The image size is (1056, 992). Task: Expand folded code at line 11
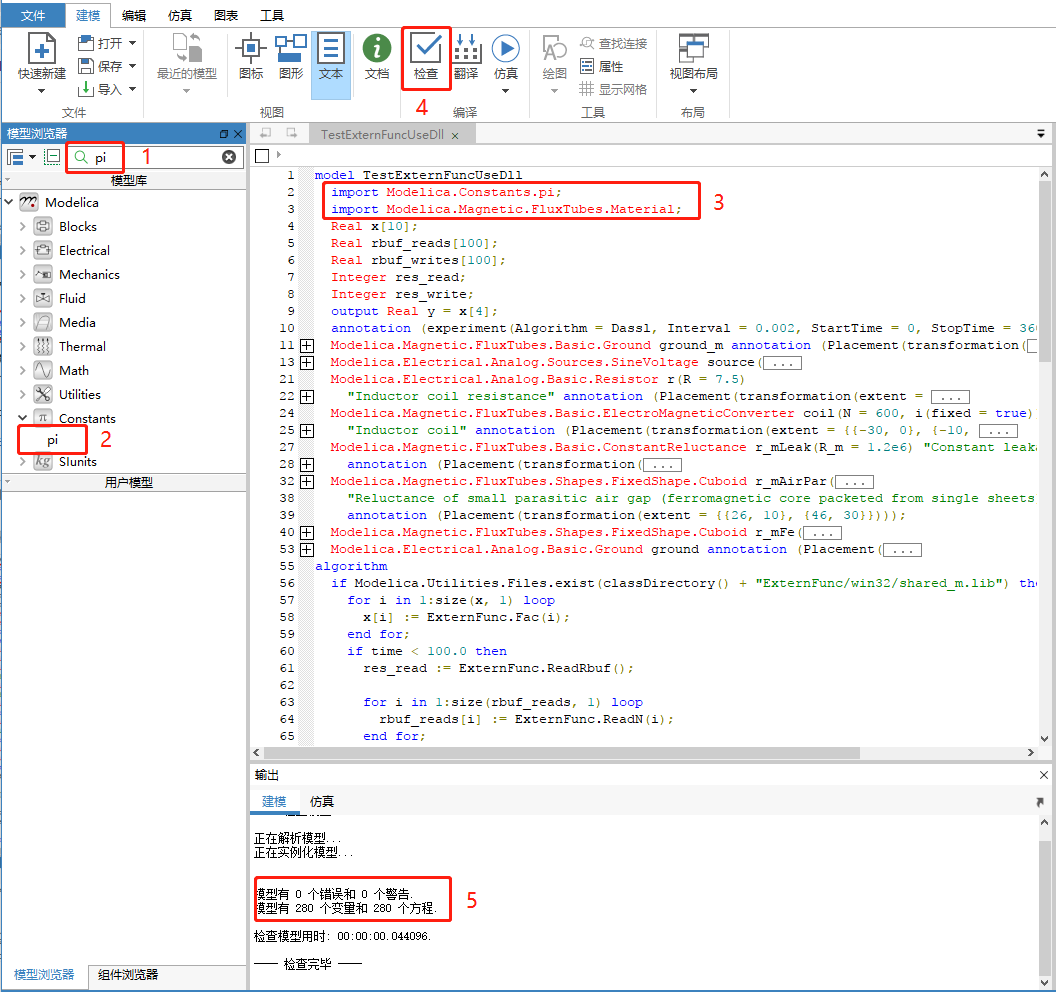click(x=307, y=345)
